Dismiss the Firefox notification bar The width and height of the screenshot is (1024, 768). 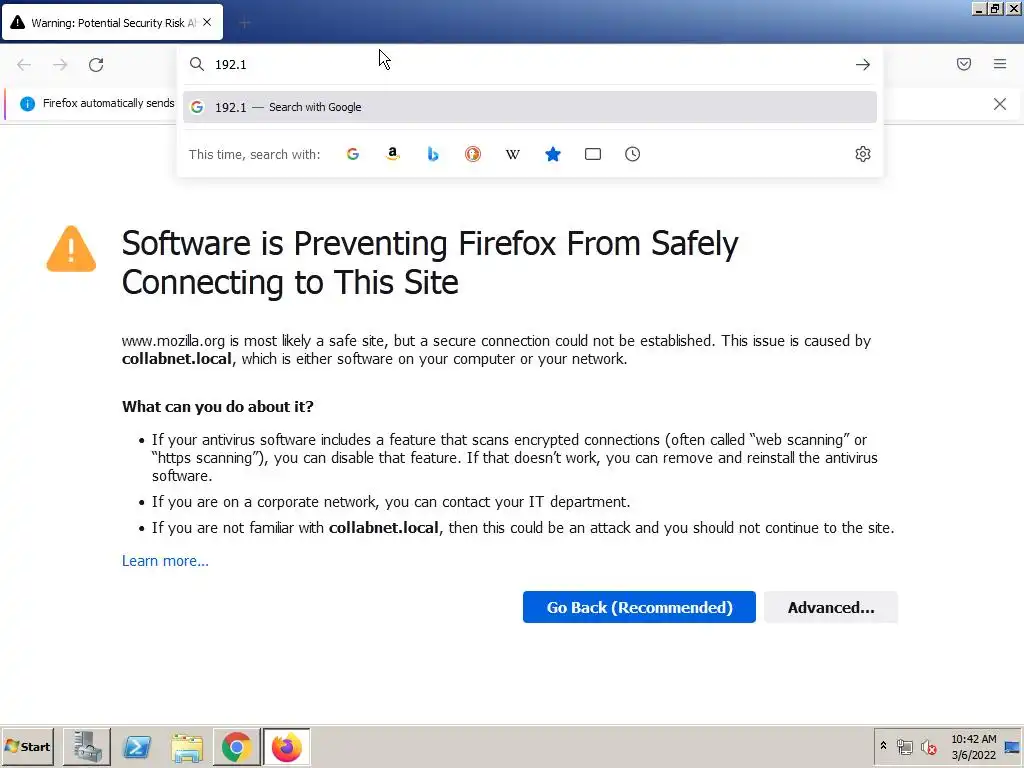point(1000,104)
